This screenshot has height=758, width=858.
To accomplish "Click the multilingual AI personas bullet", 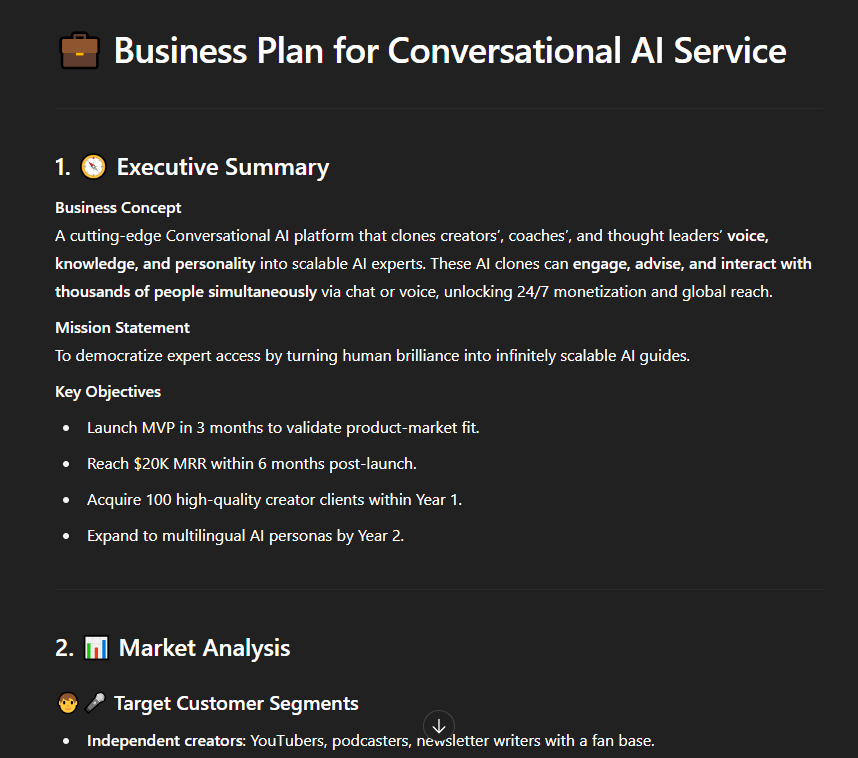I will [x=246, y=536].
